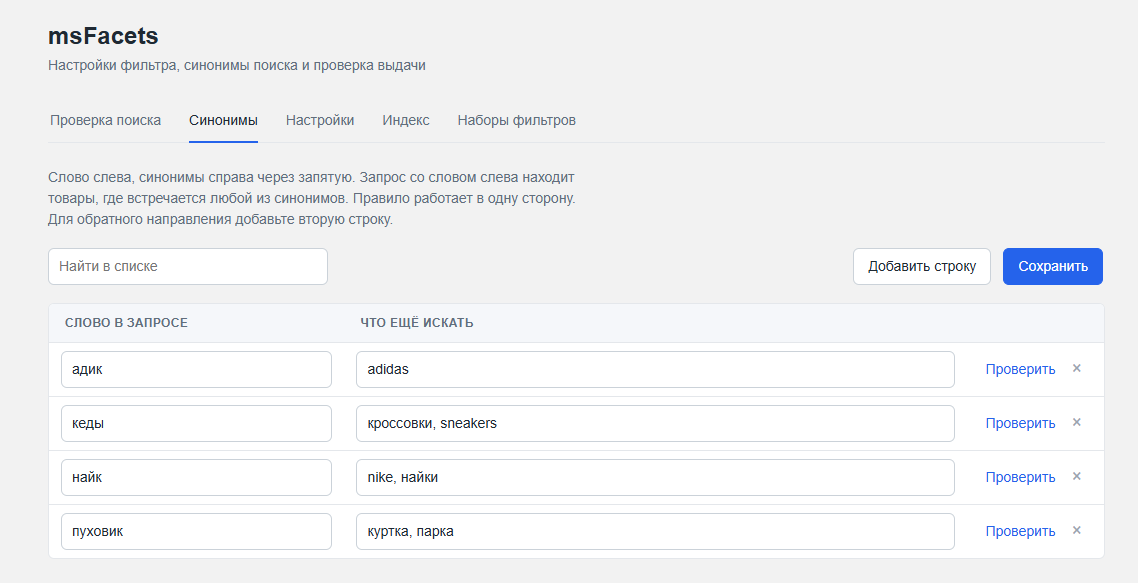Check the адик synonym via Проверить
Screen dimensions: 1138x583
pos(1020,370)
